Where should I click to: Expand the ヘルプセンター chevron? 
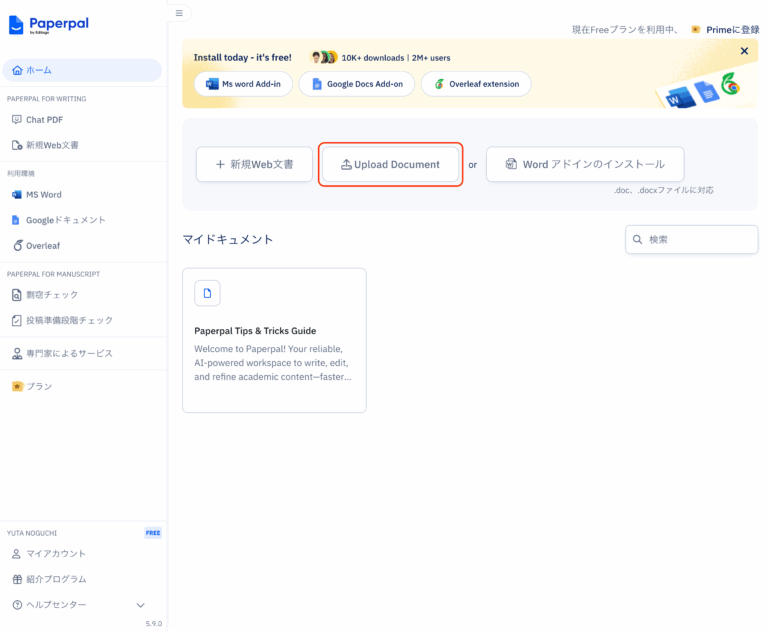click(140, 605)
